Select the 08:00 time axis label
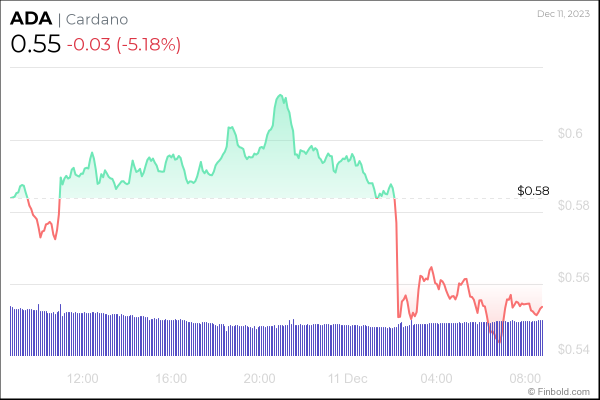 (526, 379)
